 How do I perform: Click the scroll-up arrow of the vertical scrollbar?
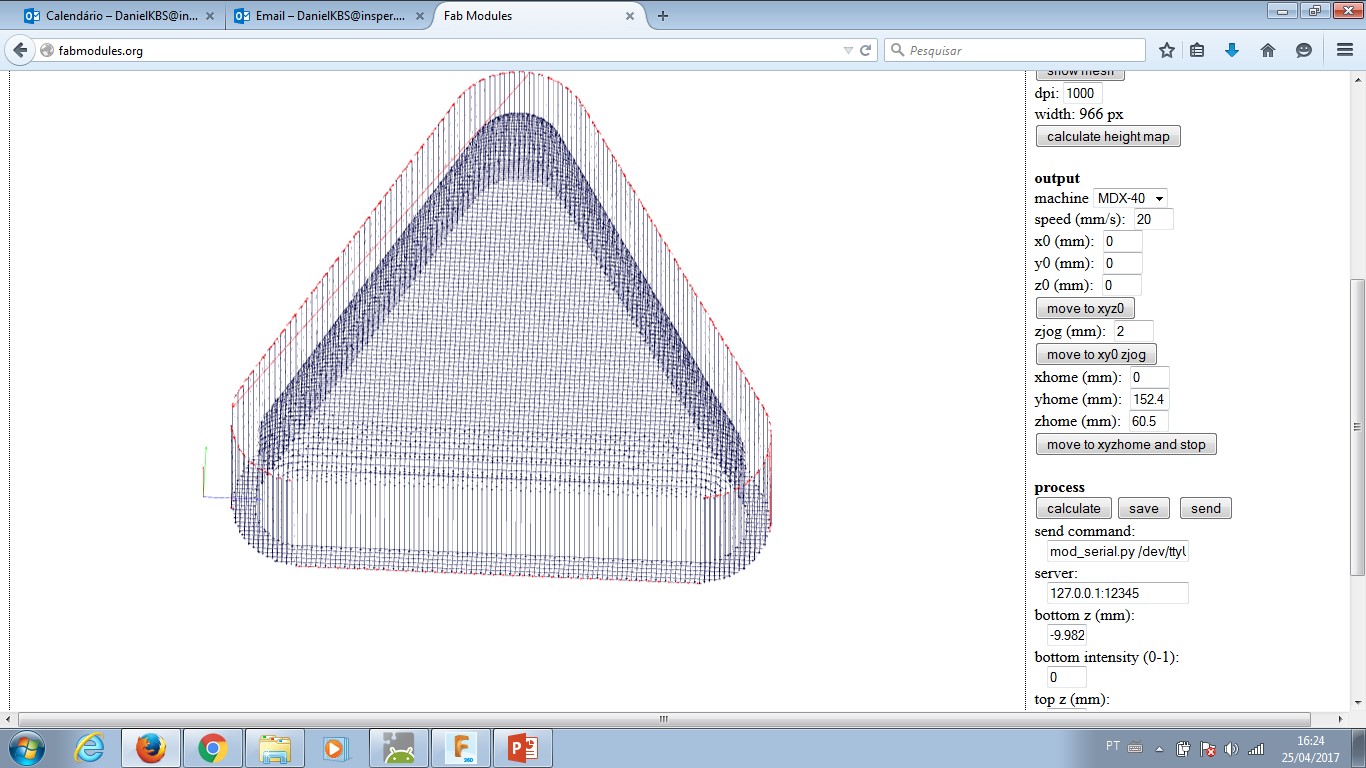(x=1357, y=79)
